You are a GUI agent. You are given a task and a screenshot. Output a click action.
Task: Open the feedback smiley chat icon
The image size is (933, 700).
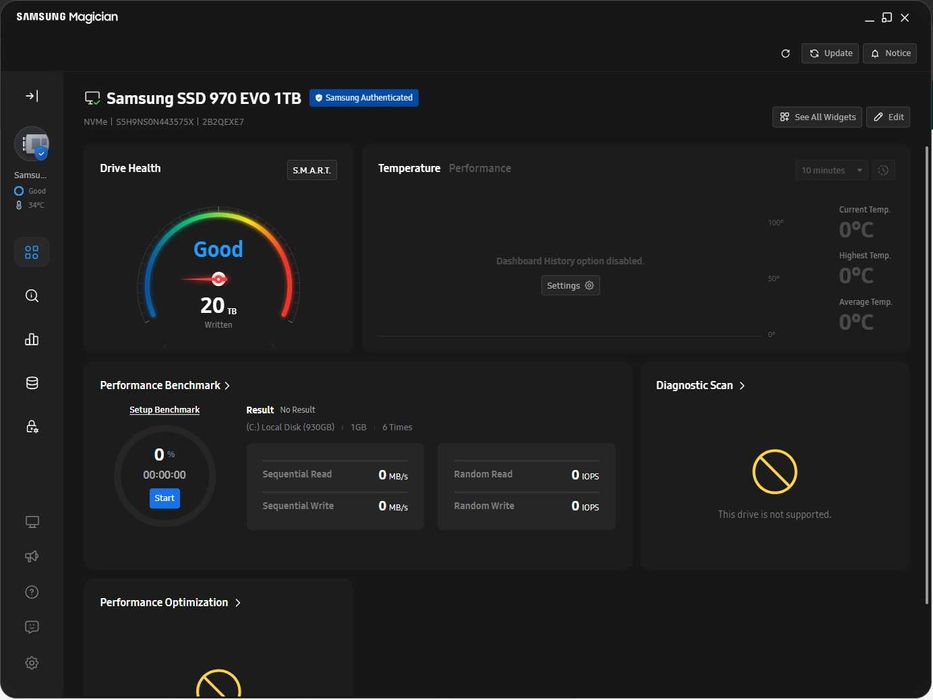click(32, 627)
